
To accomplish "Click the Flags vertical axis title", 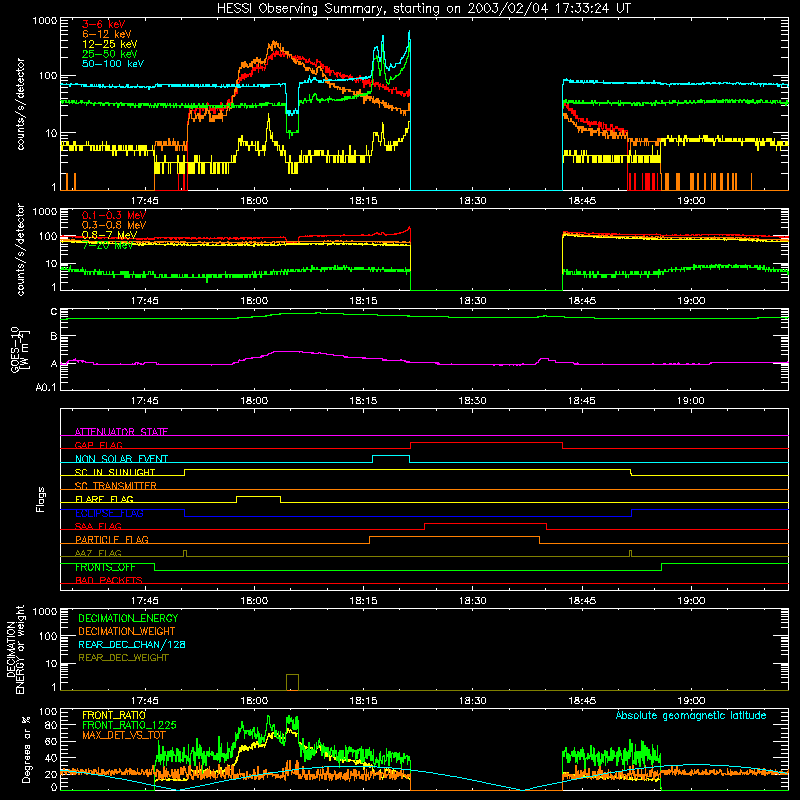I will click(41, 499).
